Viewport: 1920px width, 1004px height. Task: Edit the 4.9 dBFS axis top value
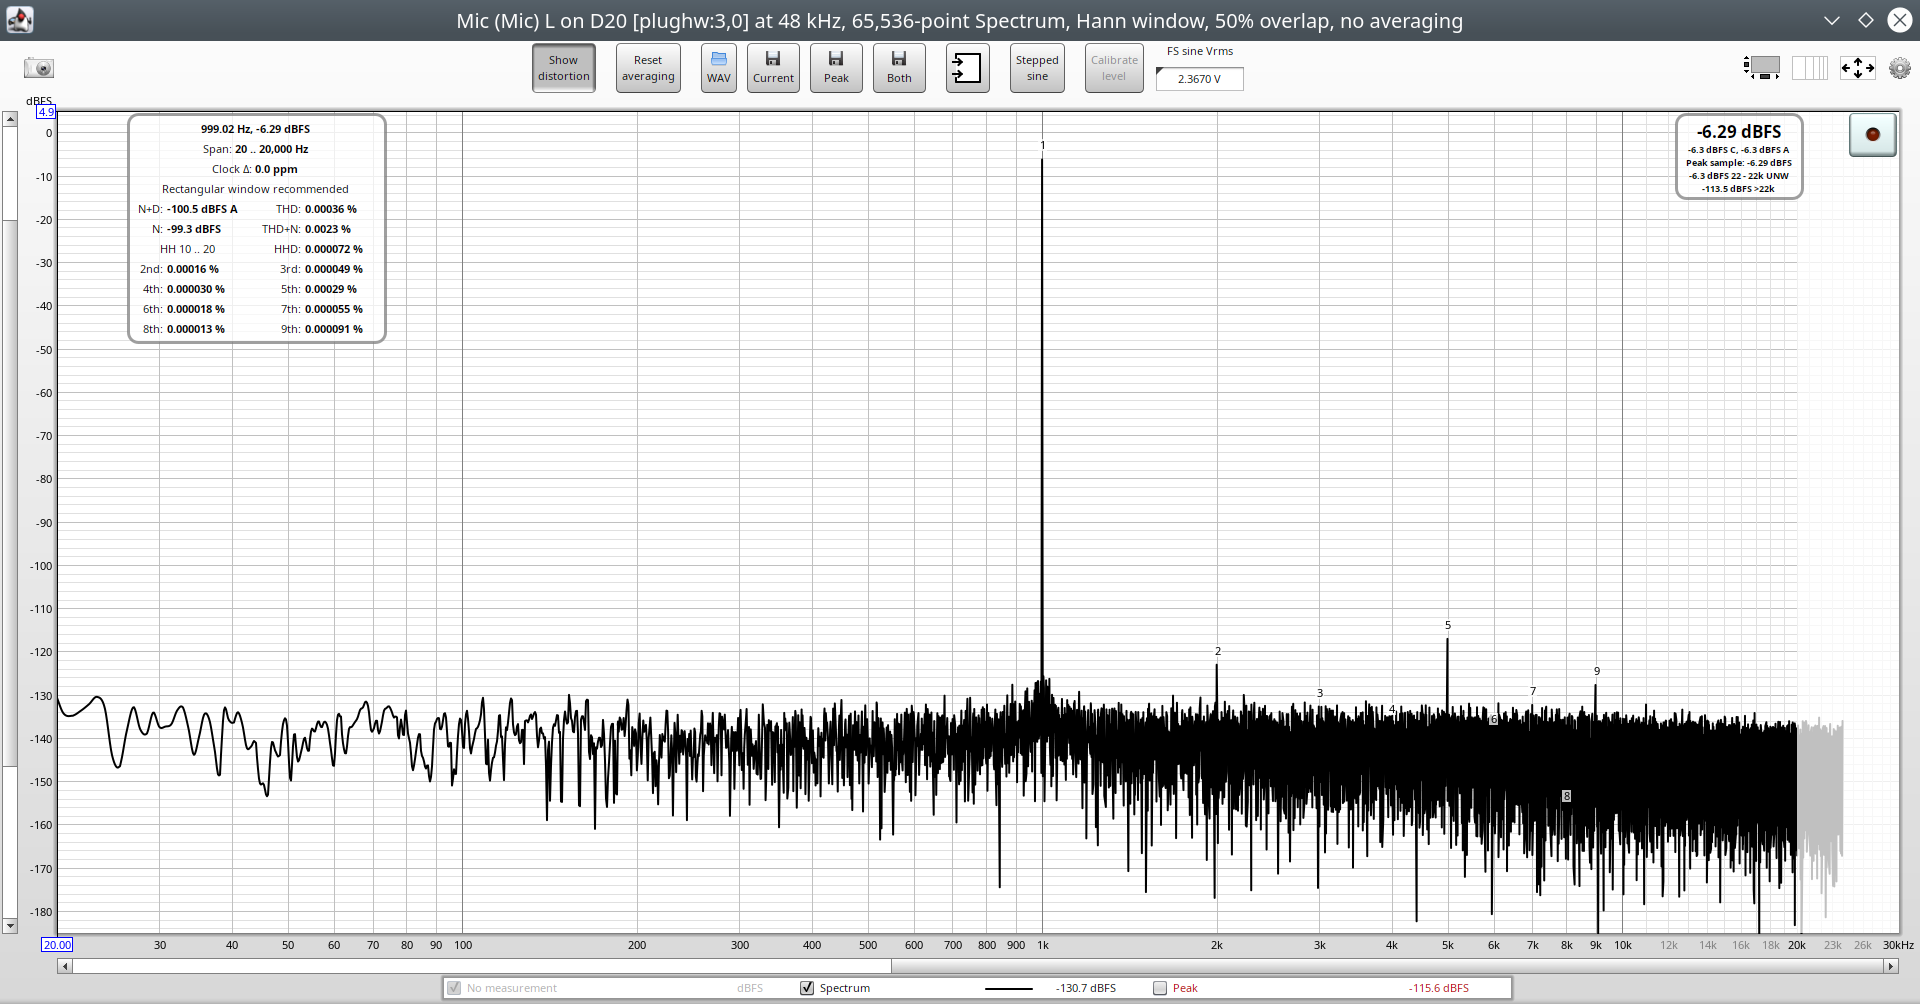[46, 112]
